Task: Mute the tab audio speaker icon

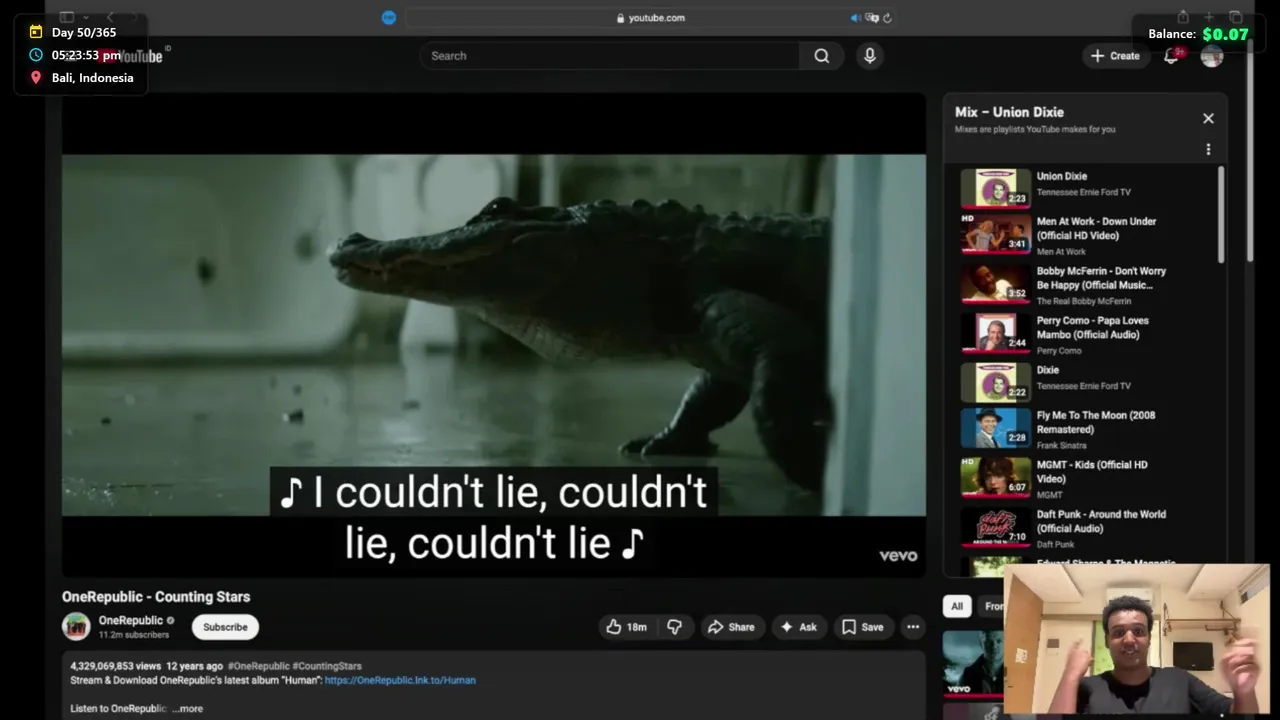Action: click(855, 17)
